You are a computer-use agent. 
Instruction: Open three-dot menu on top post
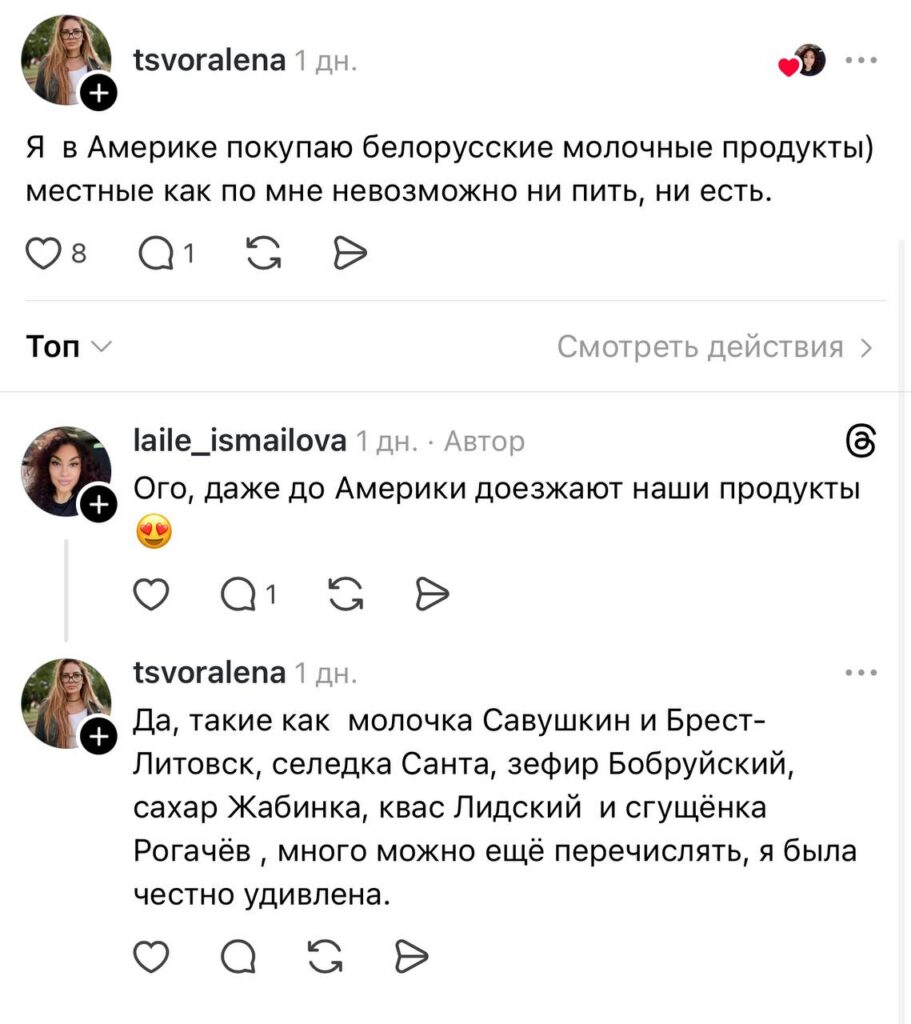tap(861, 60)
